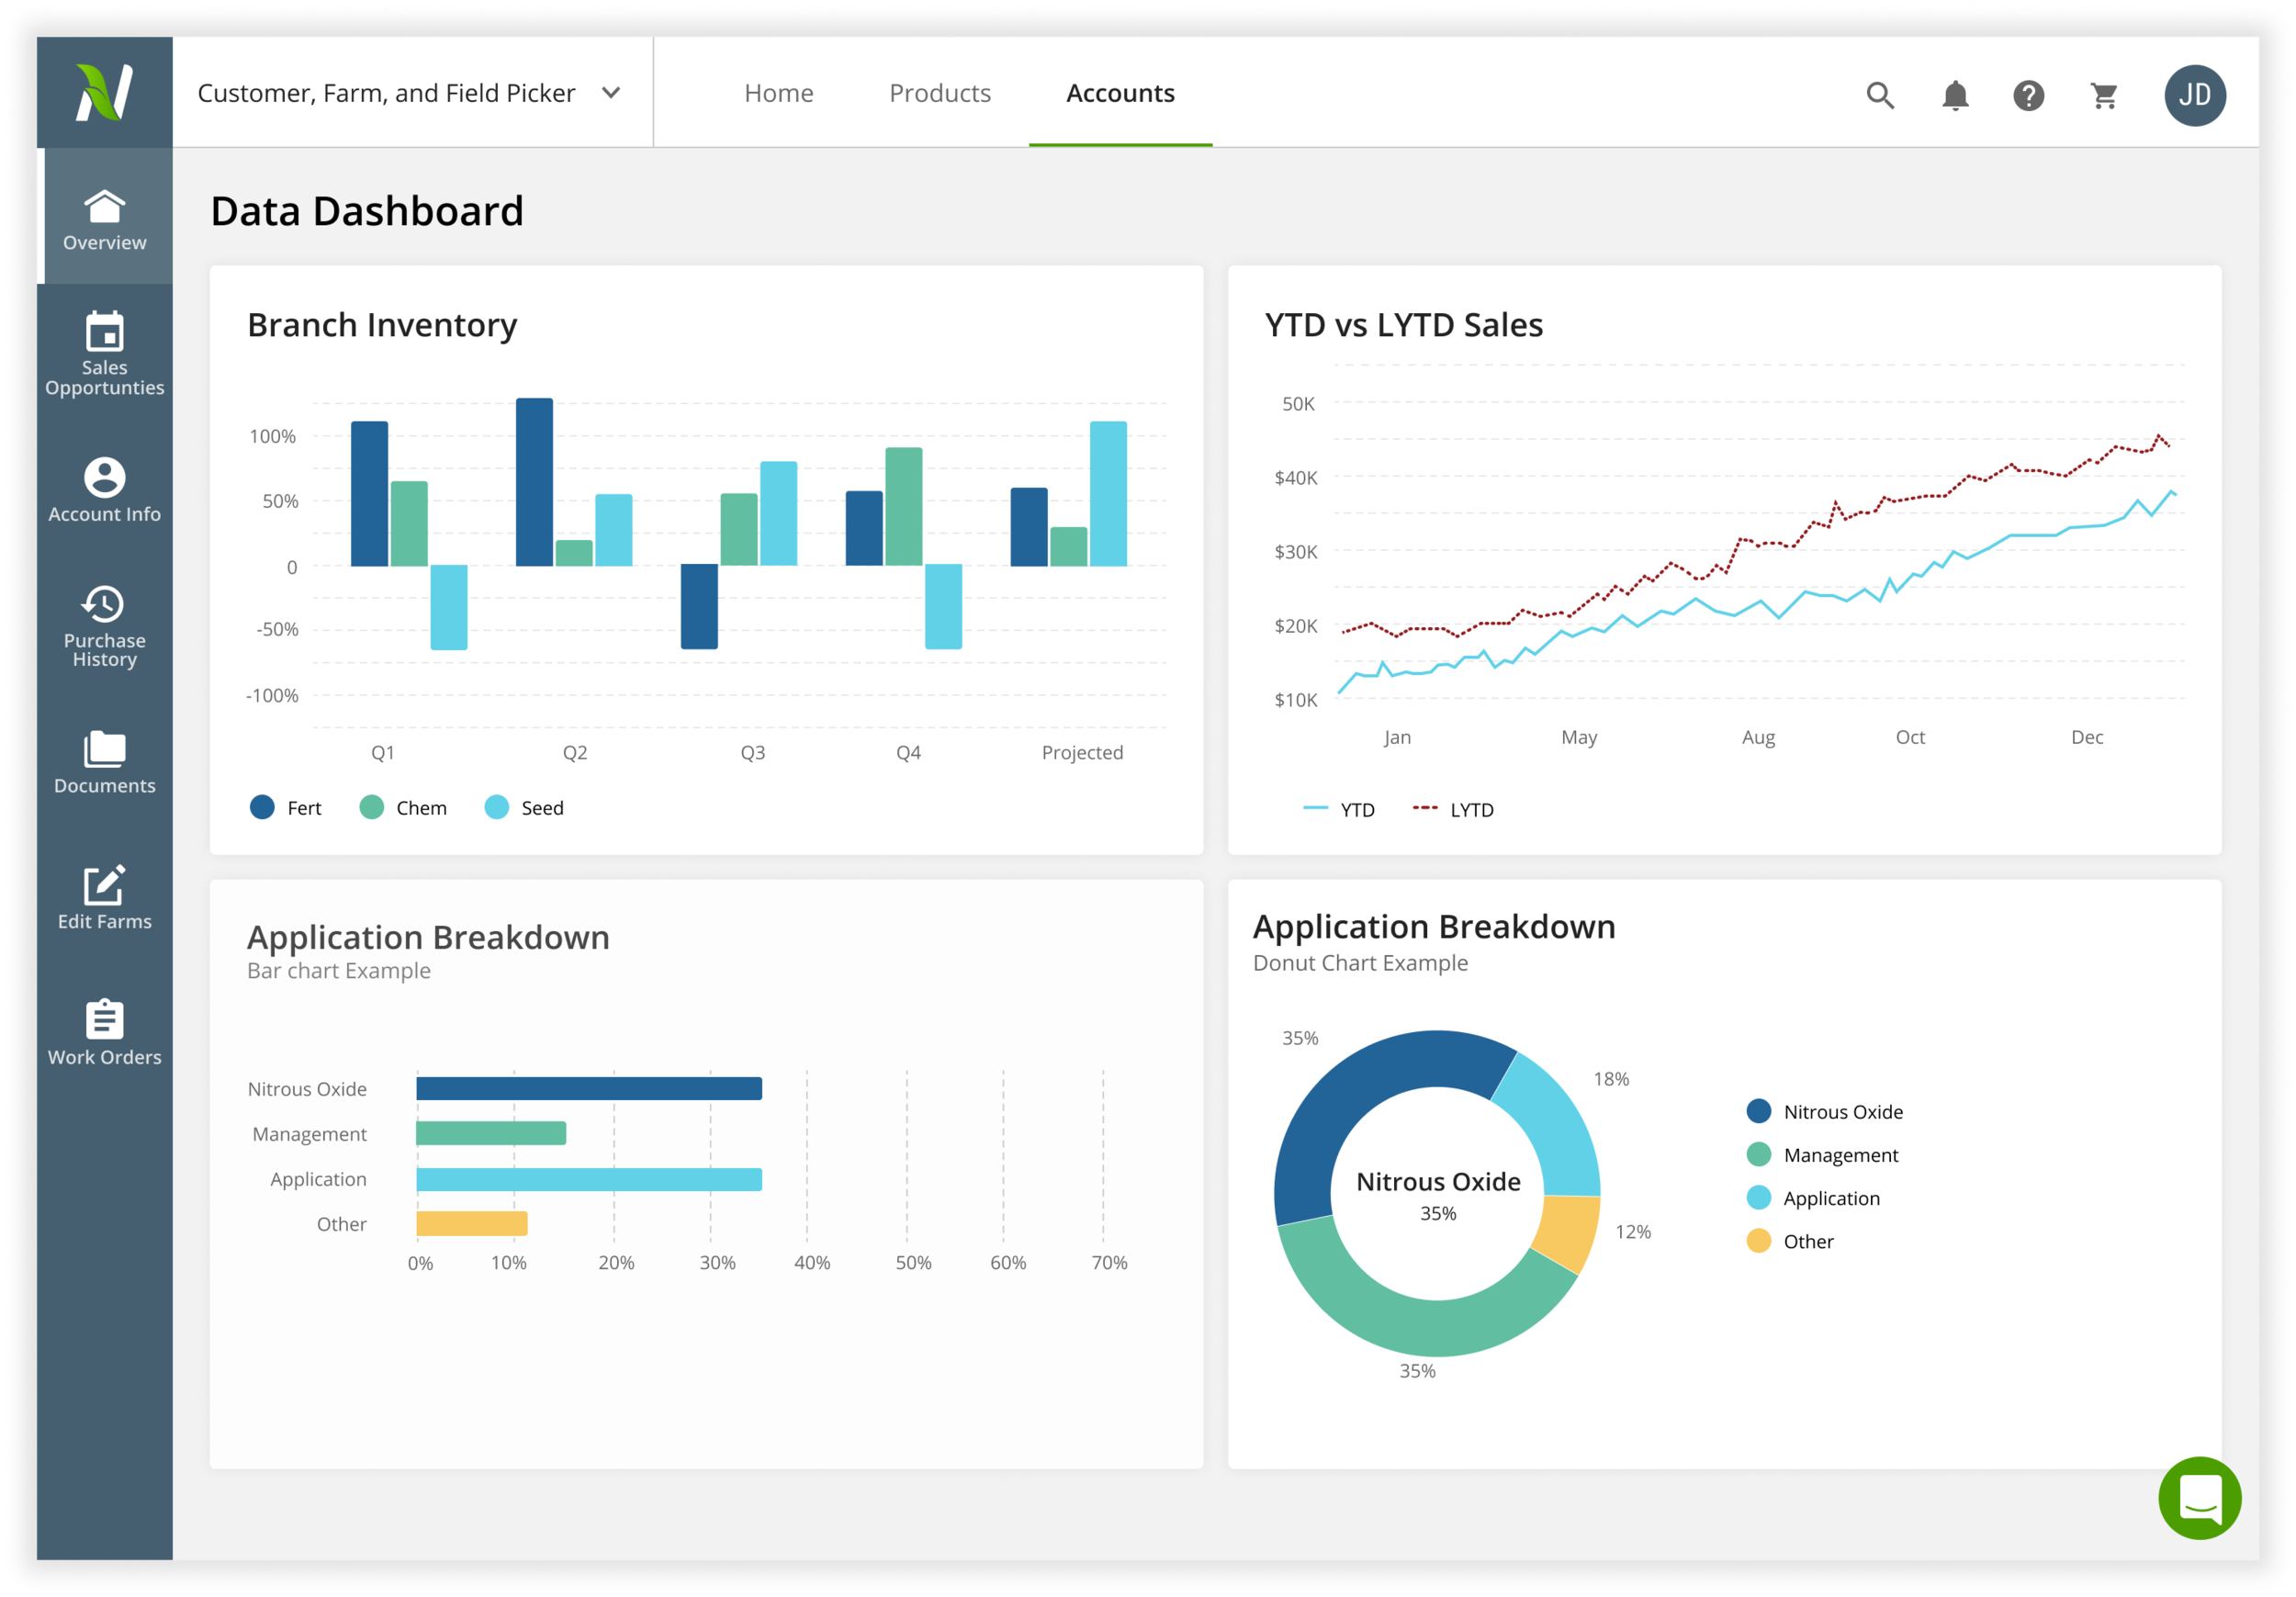2296x1597 pixels.
Task: Click the Overview sidebar link
Action: click(x=104, y=218)
